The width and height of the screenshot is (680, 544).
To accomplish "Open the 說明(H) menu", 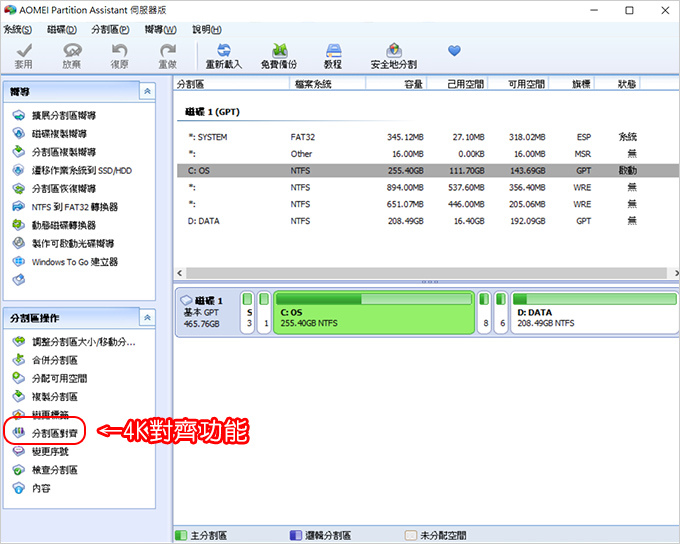I will 207,29.
